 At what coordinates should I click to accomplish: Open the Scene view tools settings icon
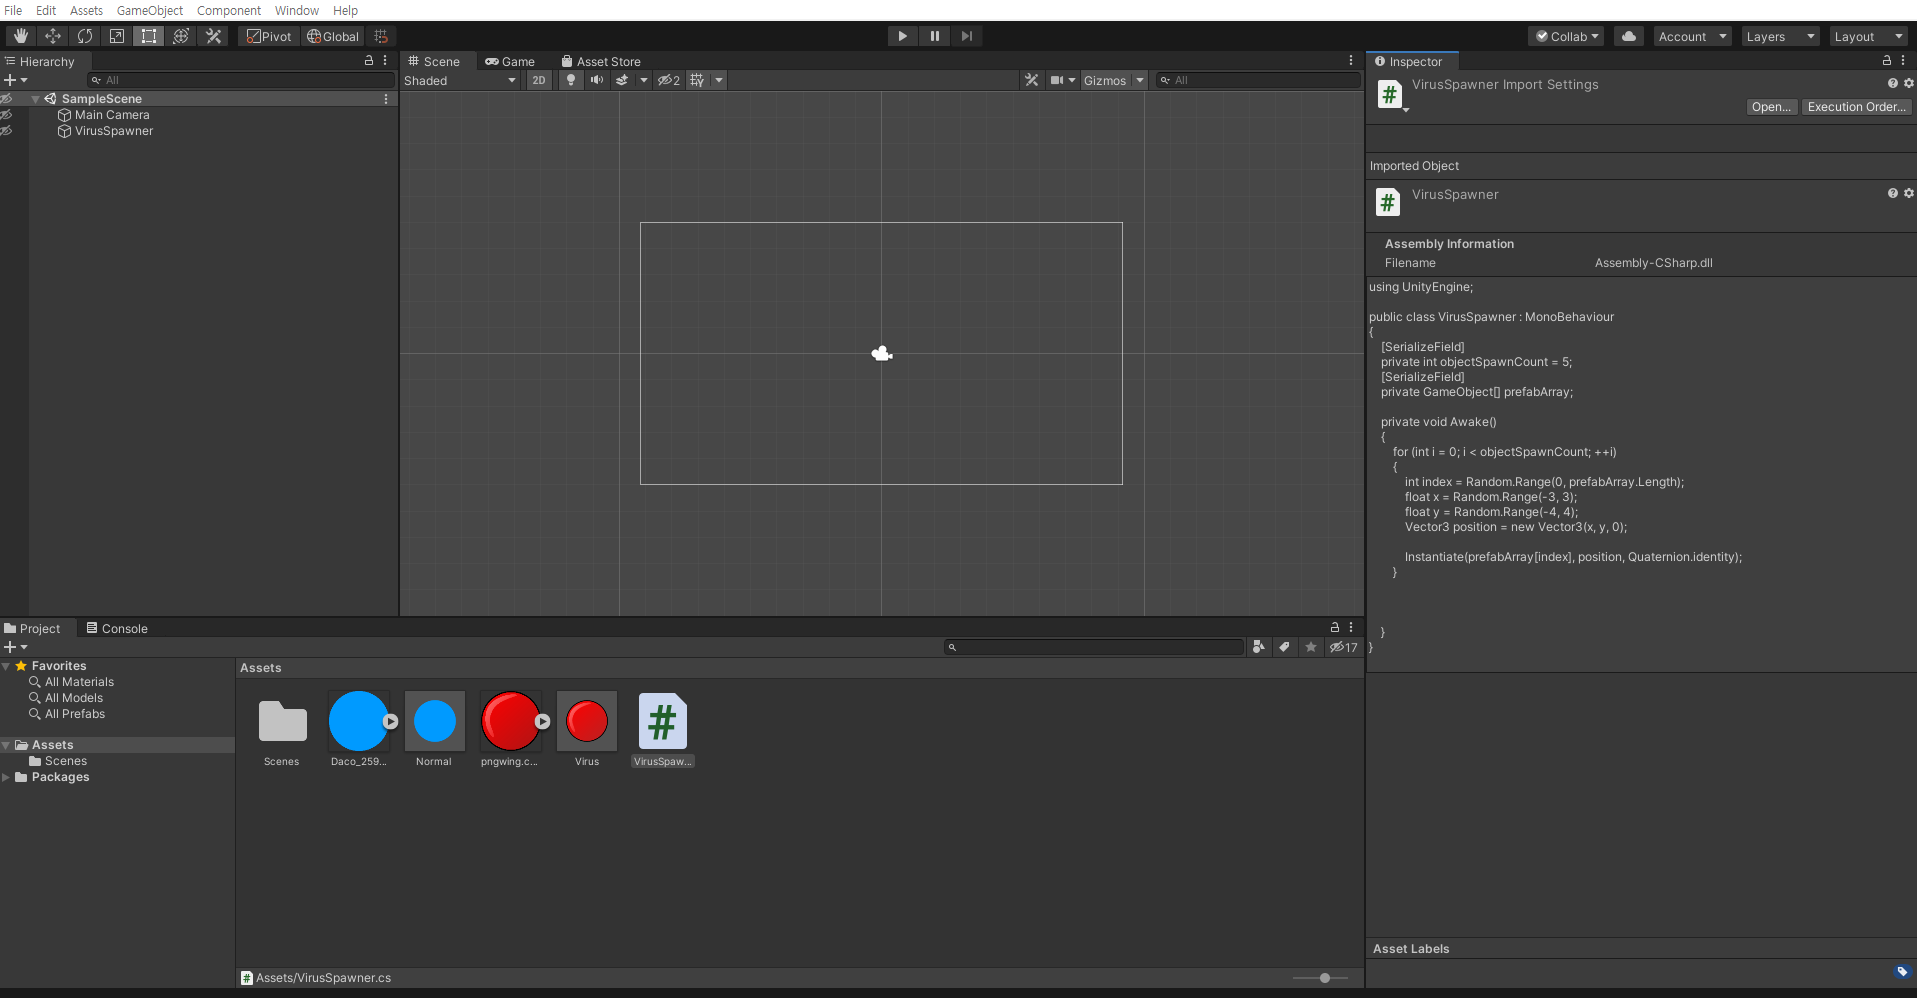click(1031, 80)
